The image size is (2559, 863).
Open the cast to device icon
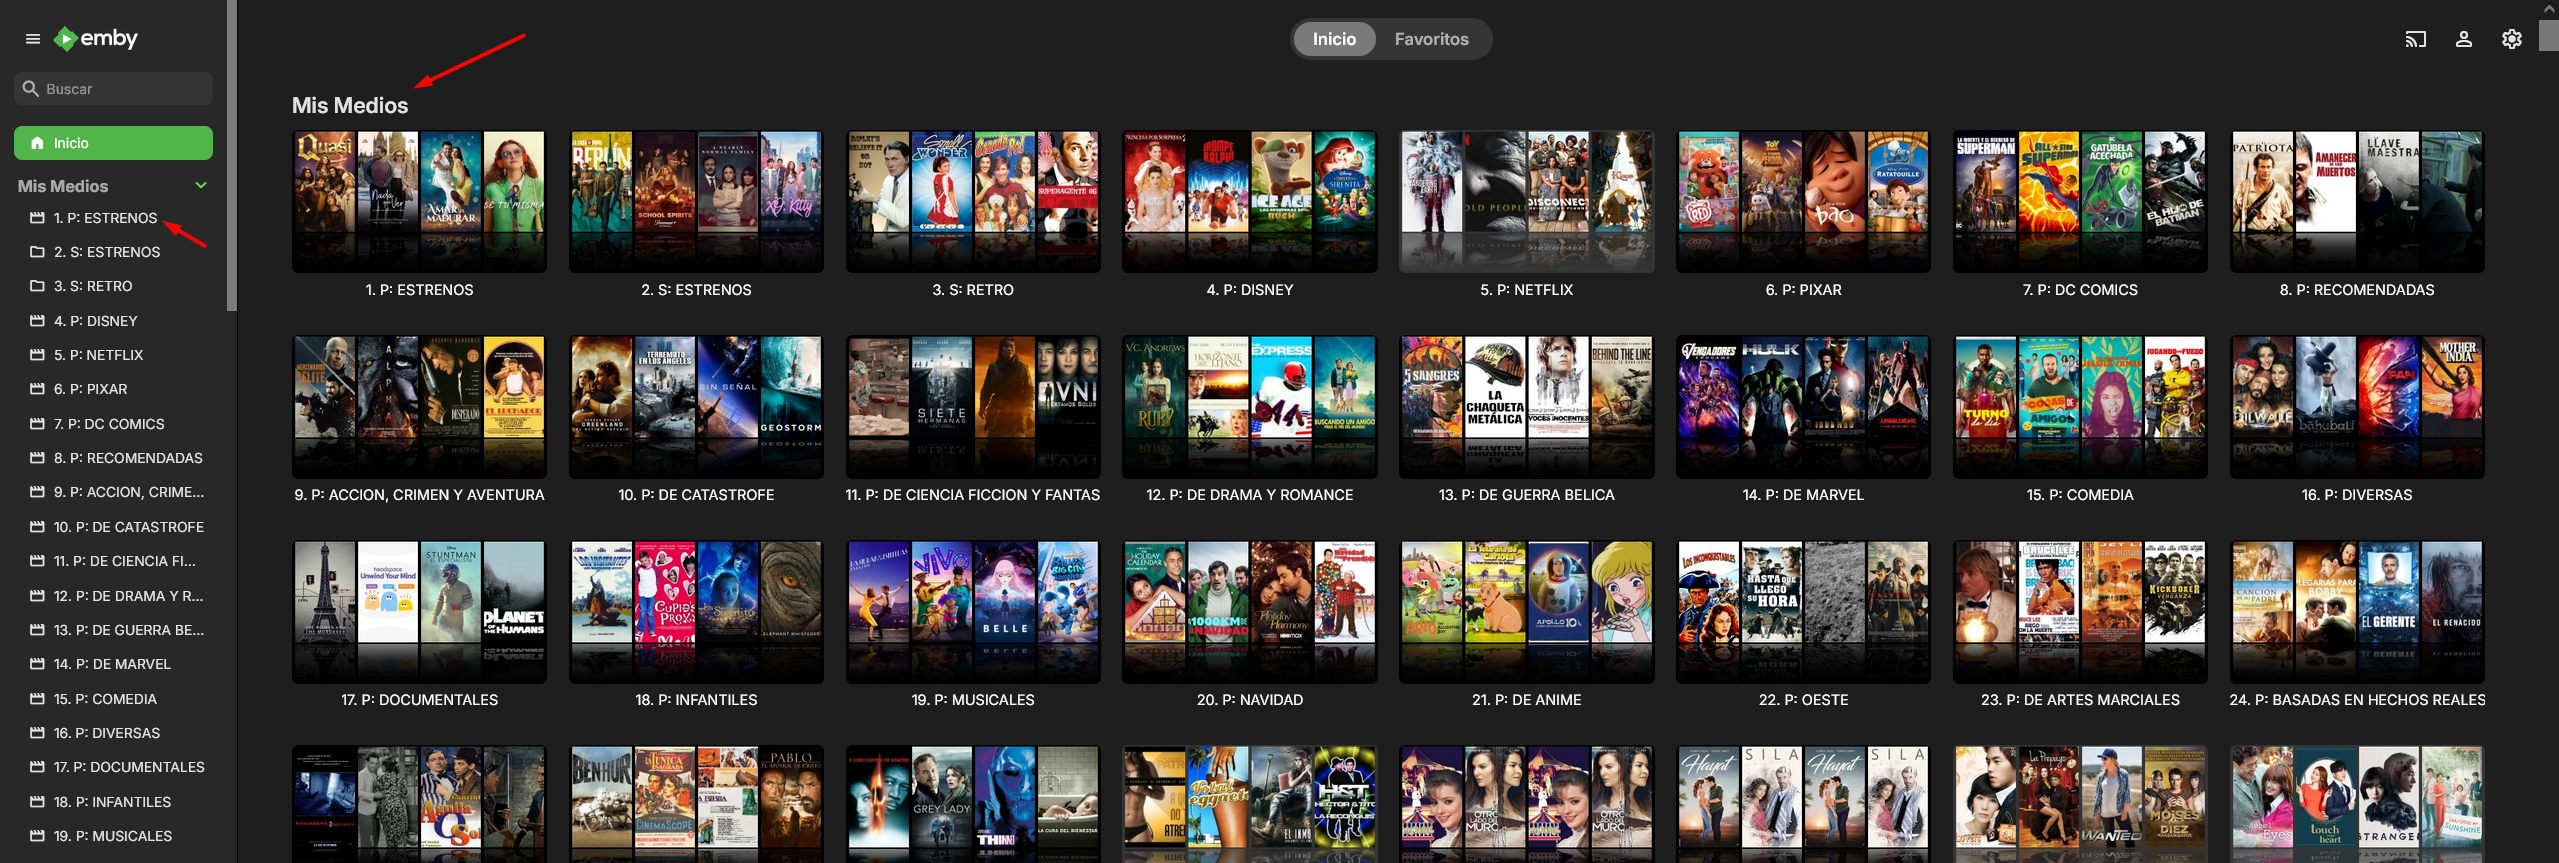(x=2416, y=39)
